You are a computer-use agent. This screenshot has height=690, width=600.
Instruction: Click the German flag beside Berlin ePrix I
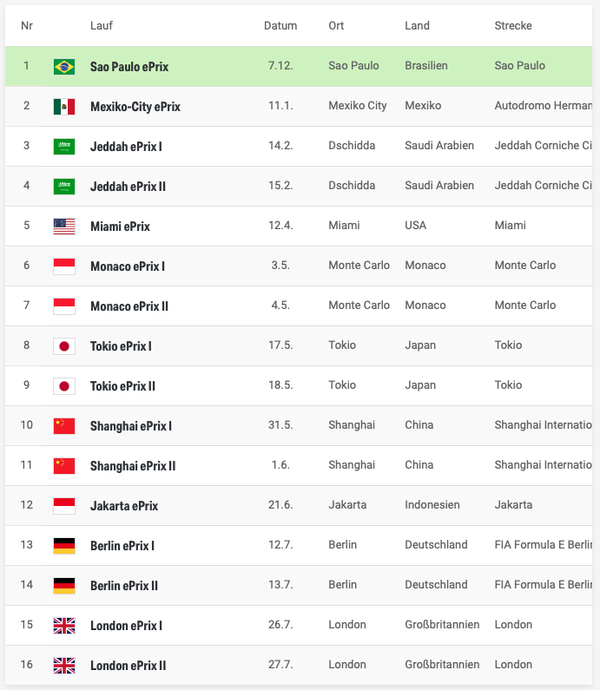(64, 546)
